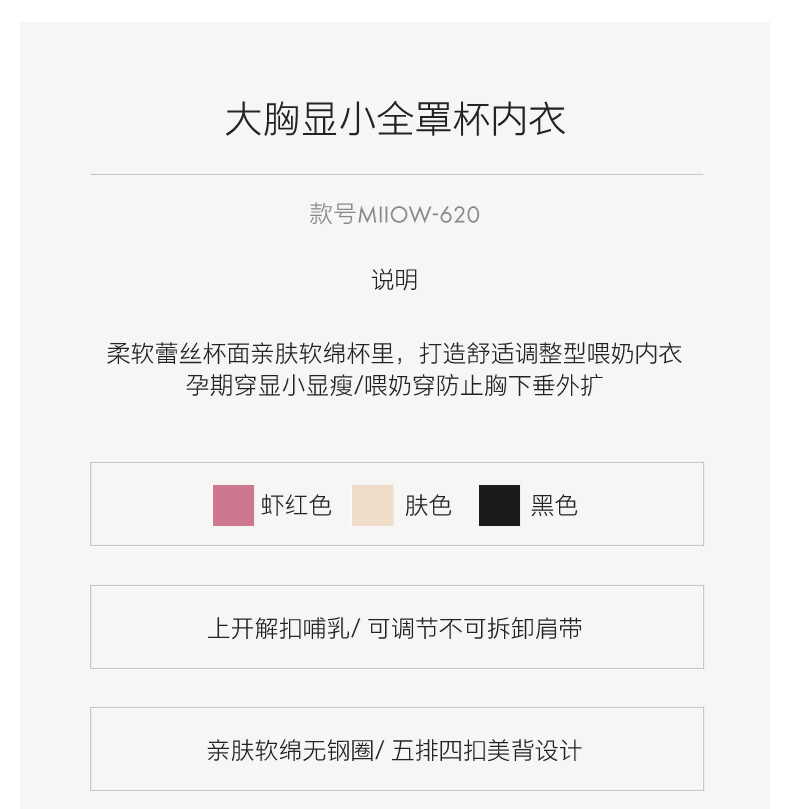Click the title 大胸显小全罩杯内衣
This screenshot has width=790, height=809.
click(x=395, y=119)
